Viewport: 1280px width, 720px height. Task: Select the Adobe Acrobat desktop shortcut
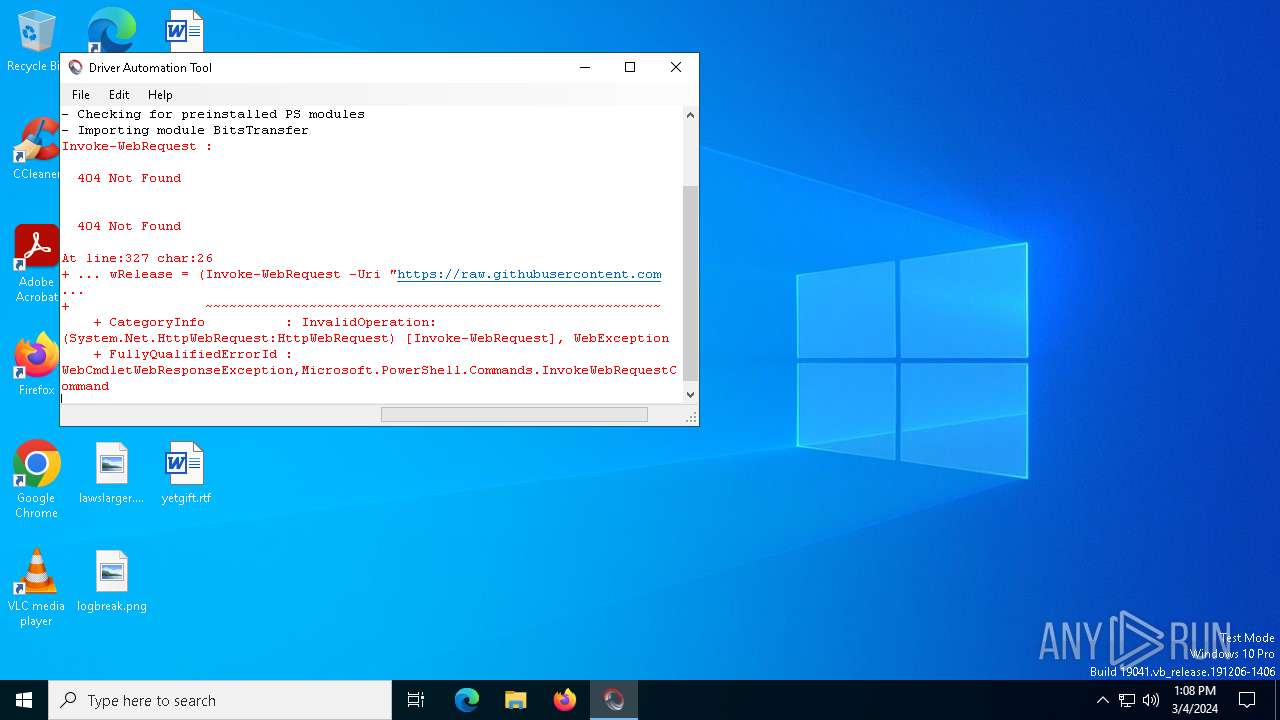36,264
